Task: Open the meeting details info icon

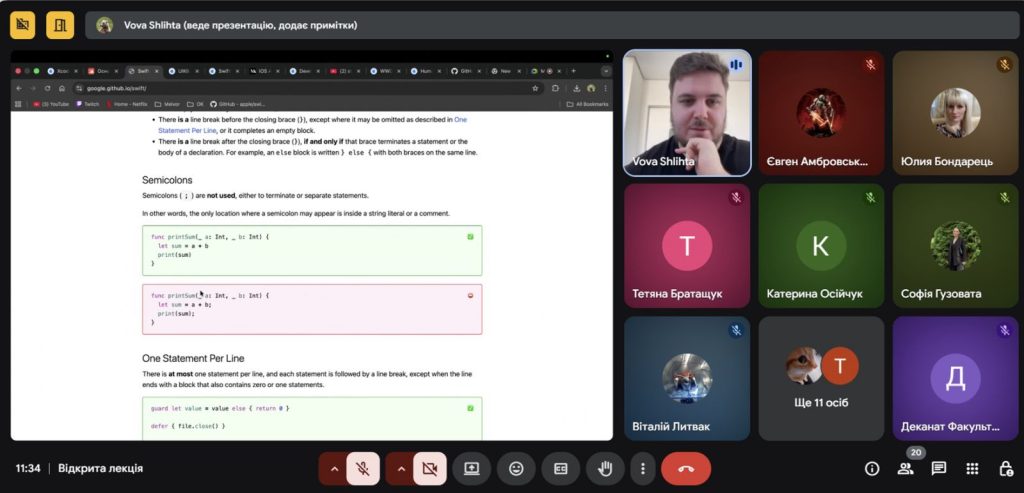Action: click(x=872, y=468)
